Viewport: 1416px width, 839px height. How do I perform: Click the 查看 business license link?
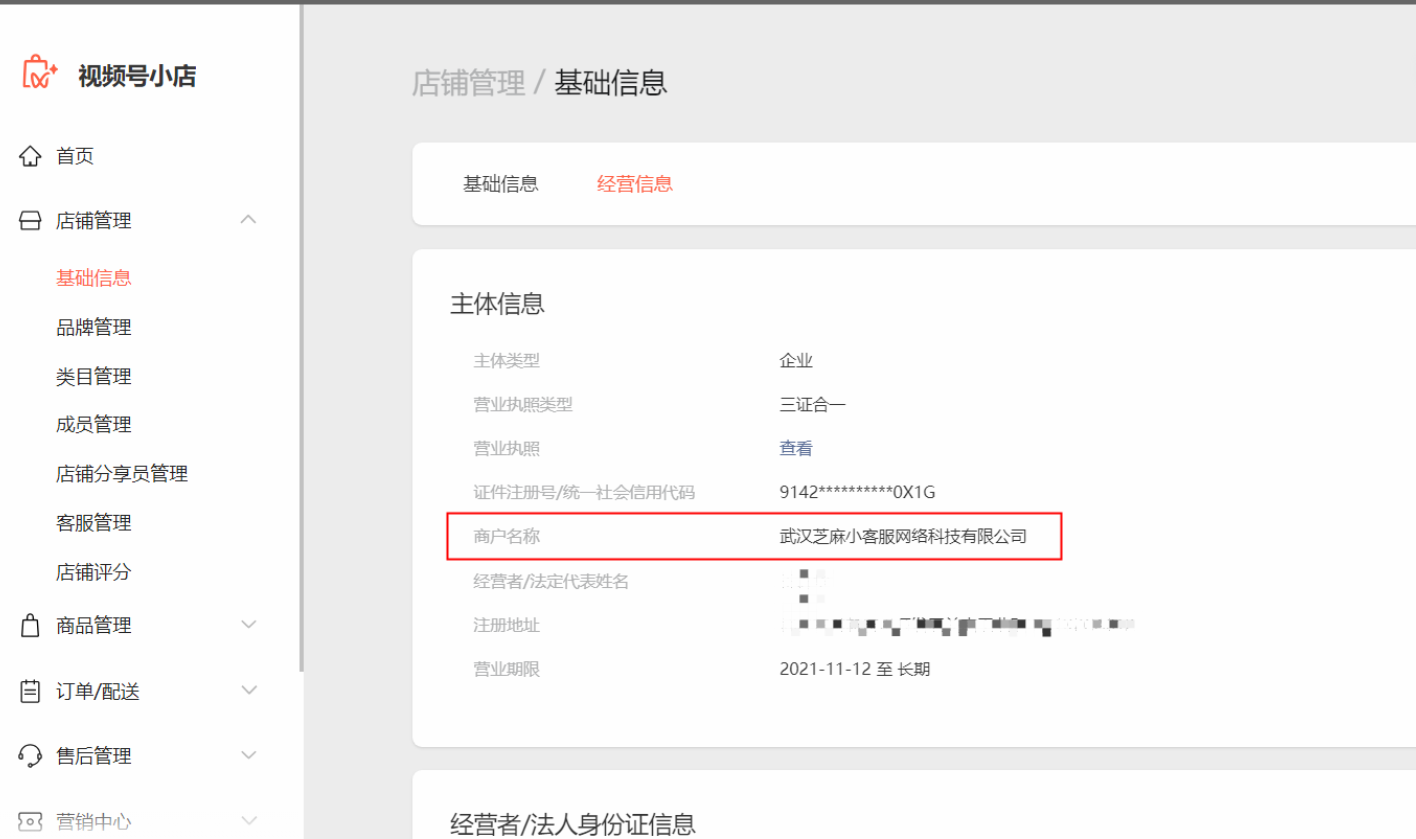796,448
